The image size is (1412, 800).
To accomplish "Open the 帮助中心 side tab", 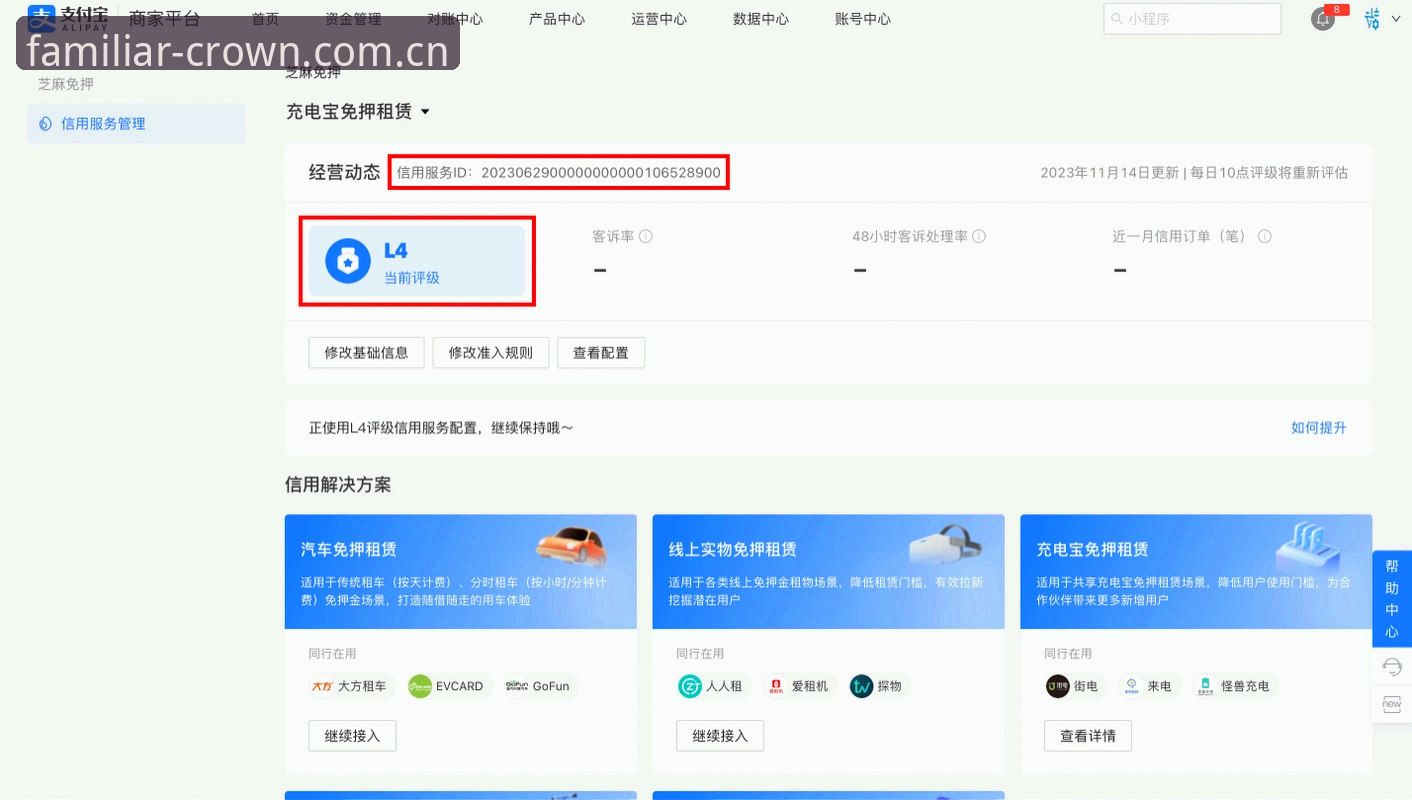I will 1392,598.
